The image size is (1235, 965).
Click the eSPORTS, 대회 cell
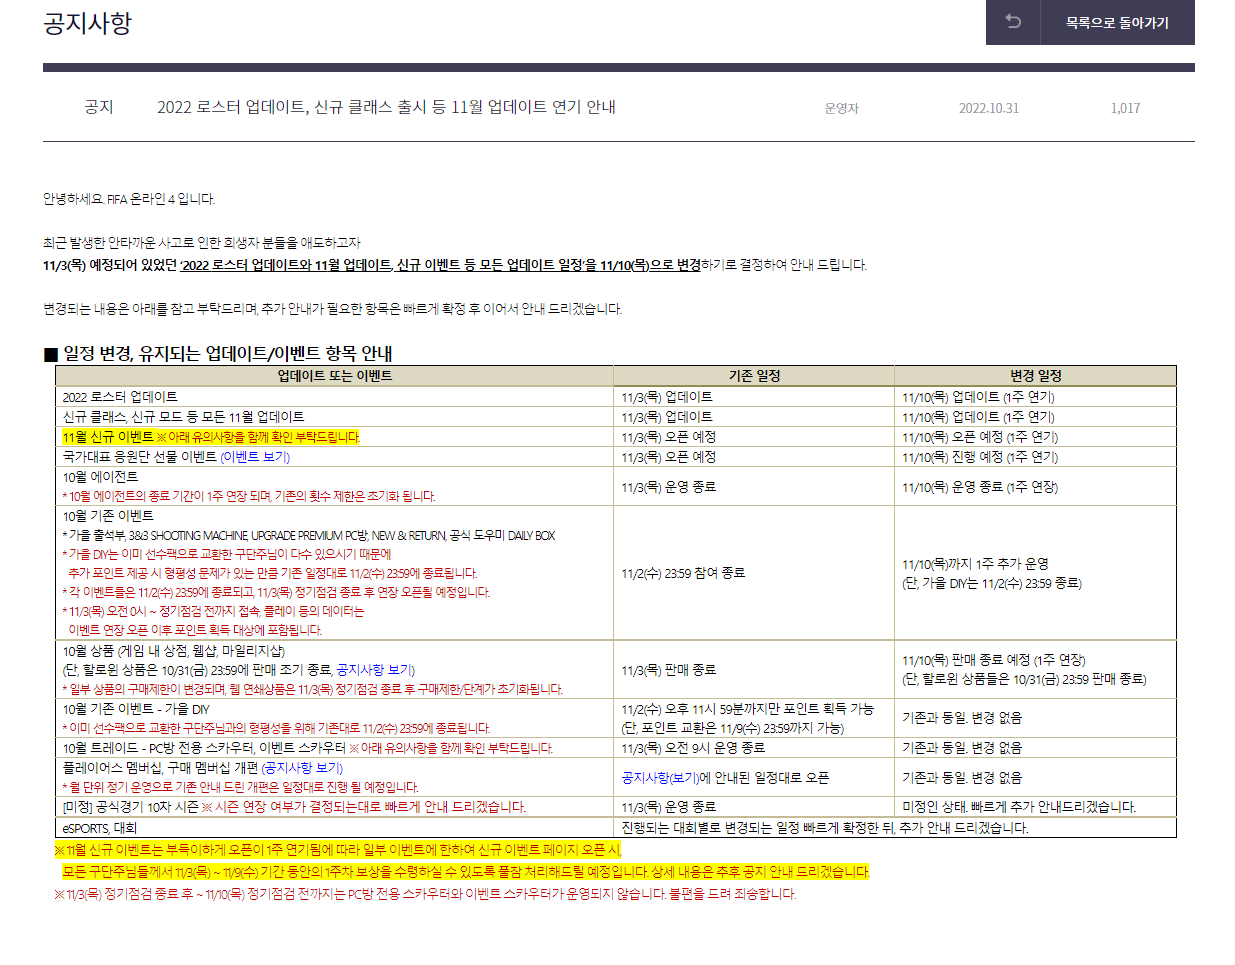(x=335, y=828)
